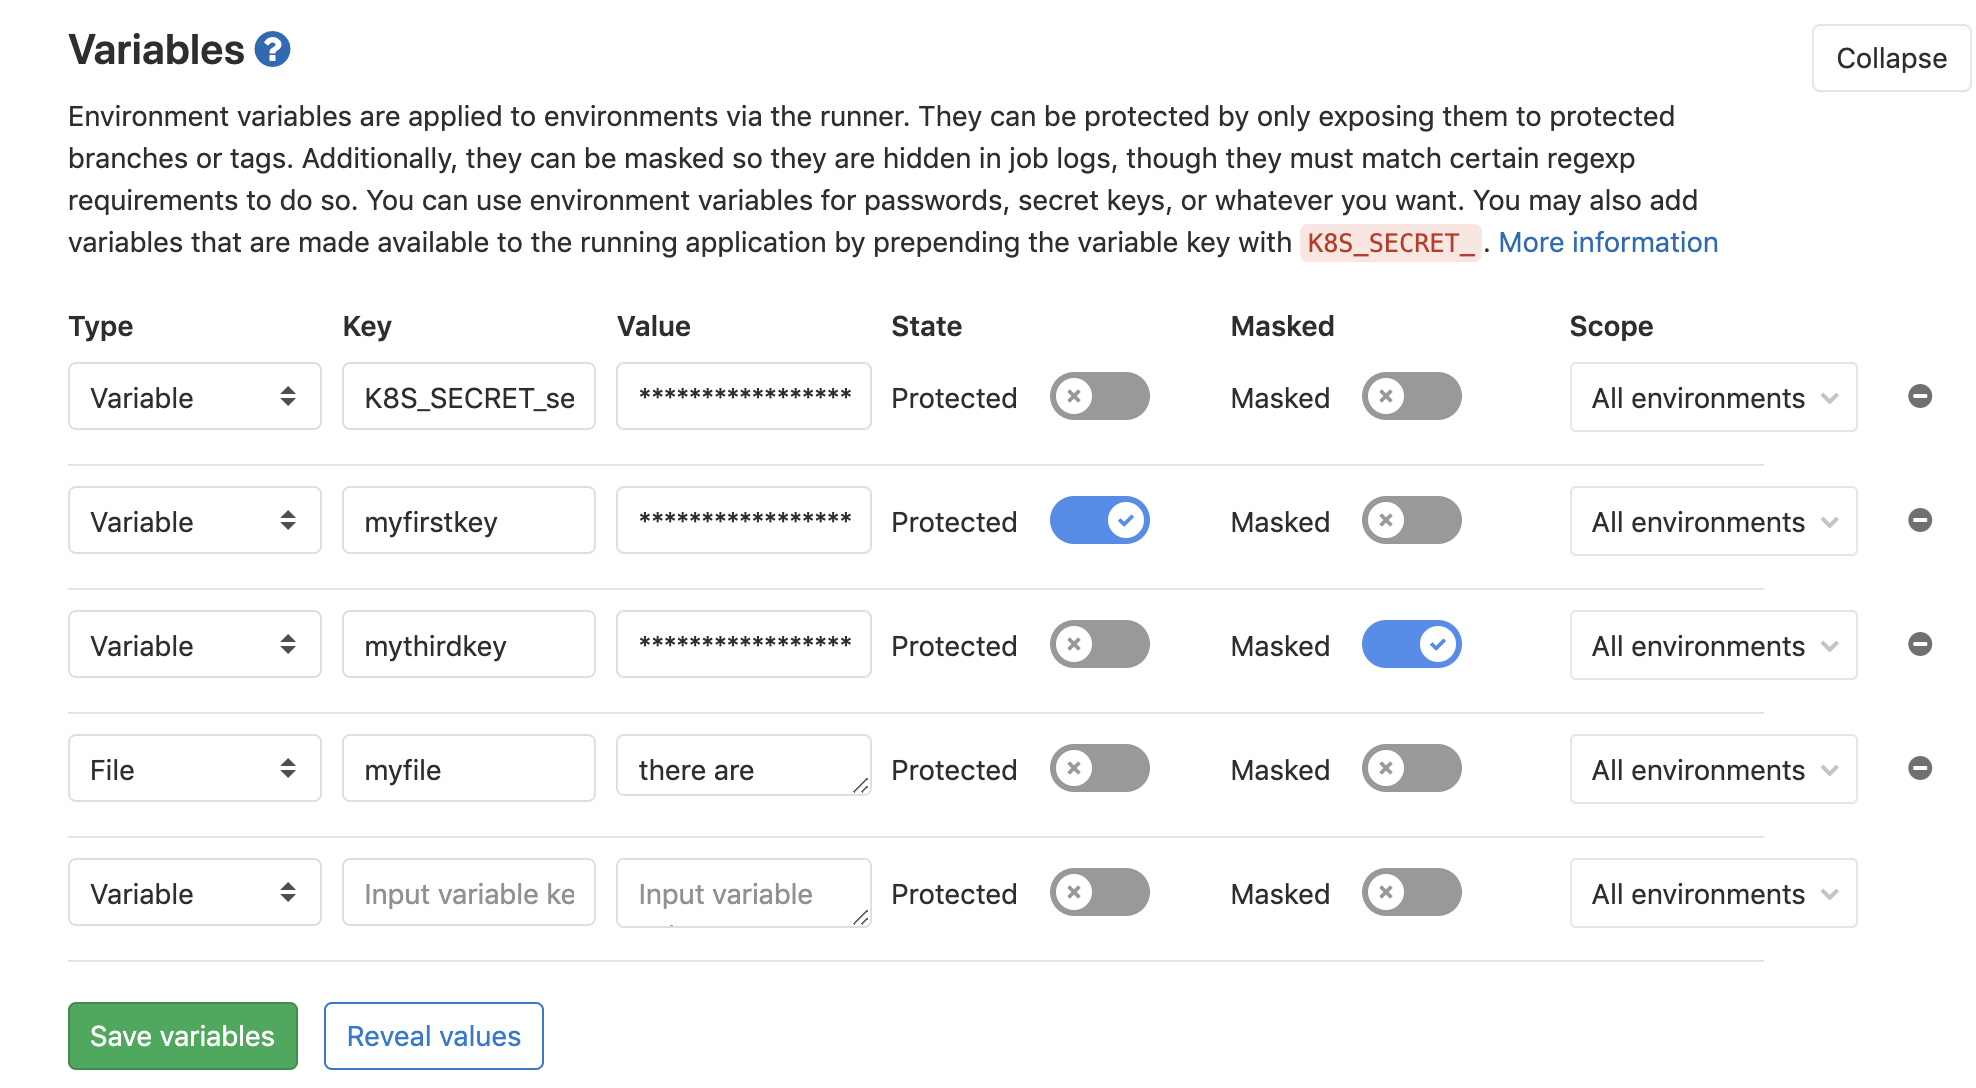
Task: Remove the K8S_SECRET_se variable row
Action: (1919, 396)
